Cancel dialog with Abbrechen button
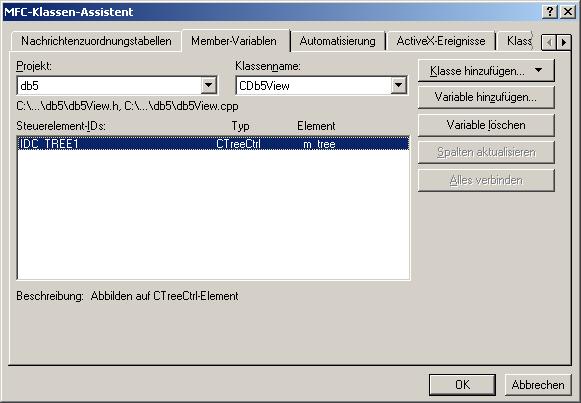Viewport: 581px width, 403px height. [538, 385]
